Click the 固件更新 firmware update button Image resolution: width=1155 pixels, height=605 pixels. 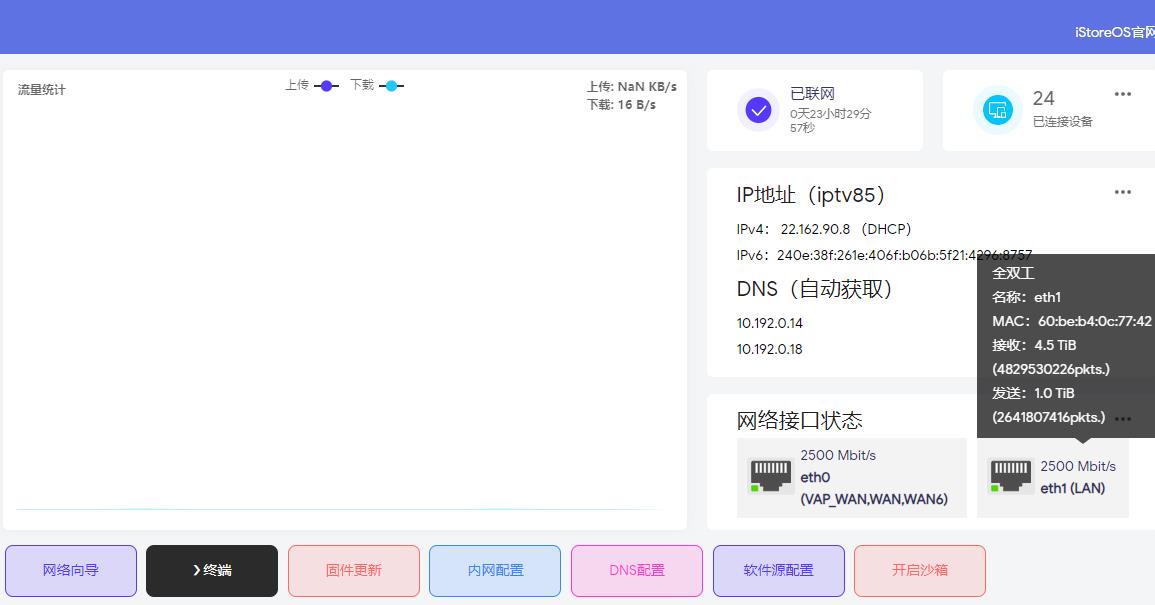(x=354, y=570)
